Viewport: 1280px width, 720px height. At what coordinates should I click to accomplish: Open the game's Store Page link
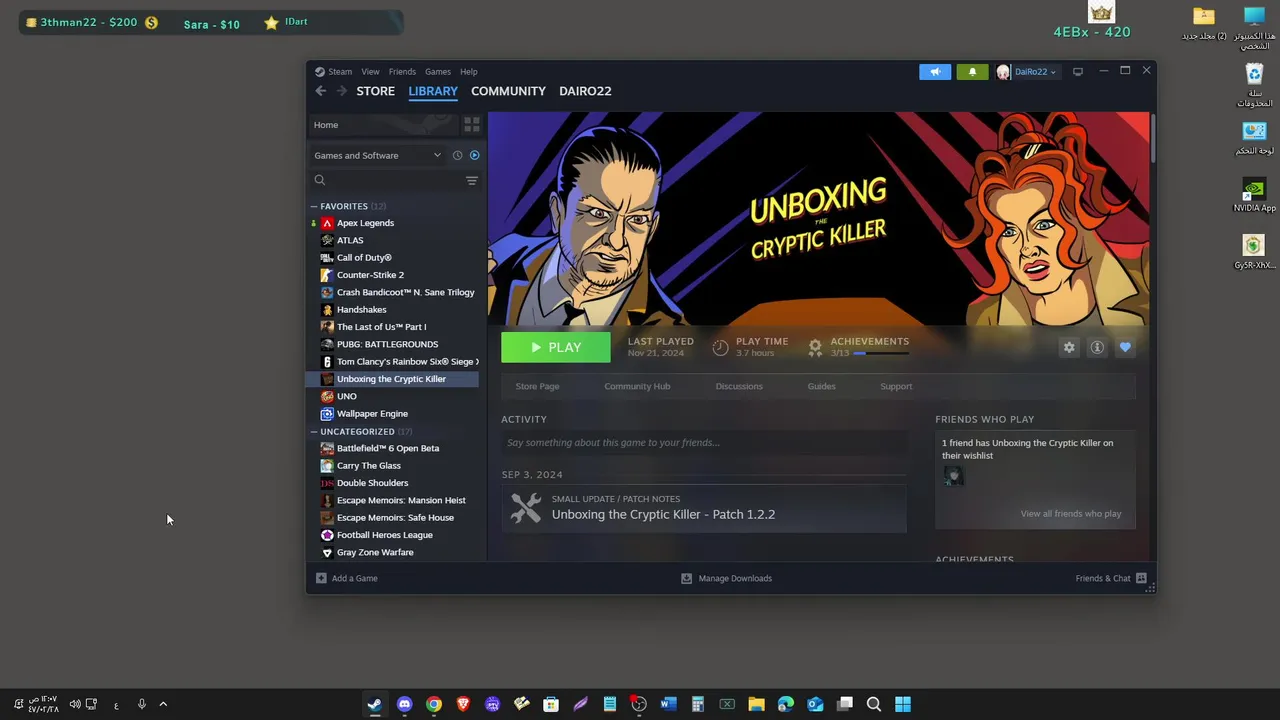click(537, 386)
